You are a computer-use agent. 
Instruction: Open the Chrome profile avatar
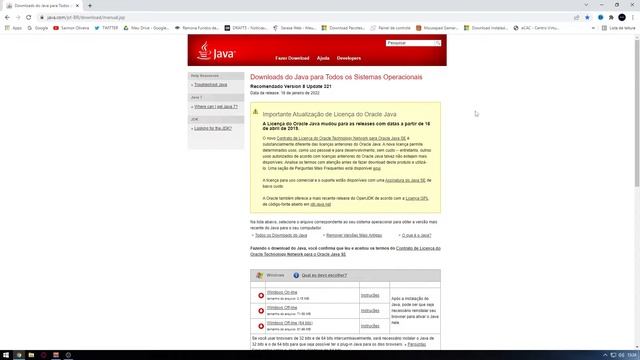tap(622, 18)
